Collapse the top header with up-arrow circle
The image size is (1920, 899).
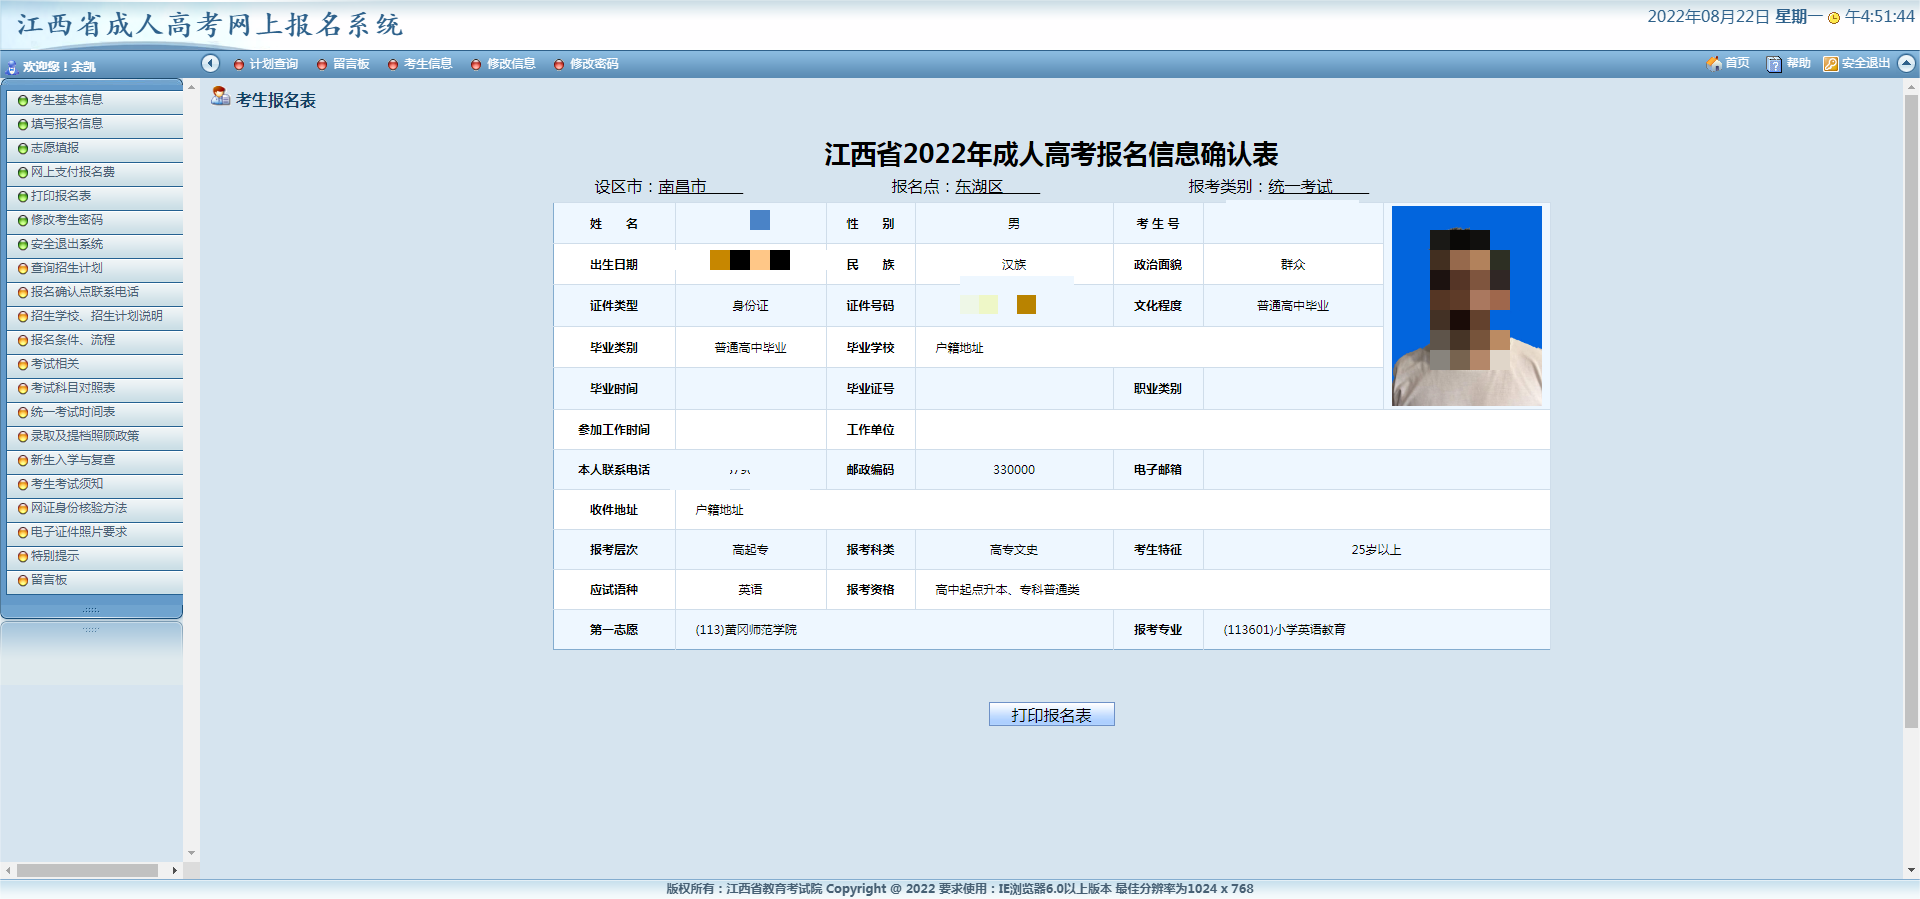tap(1906, 63)
